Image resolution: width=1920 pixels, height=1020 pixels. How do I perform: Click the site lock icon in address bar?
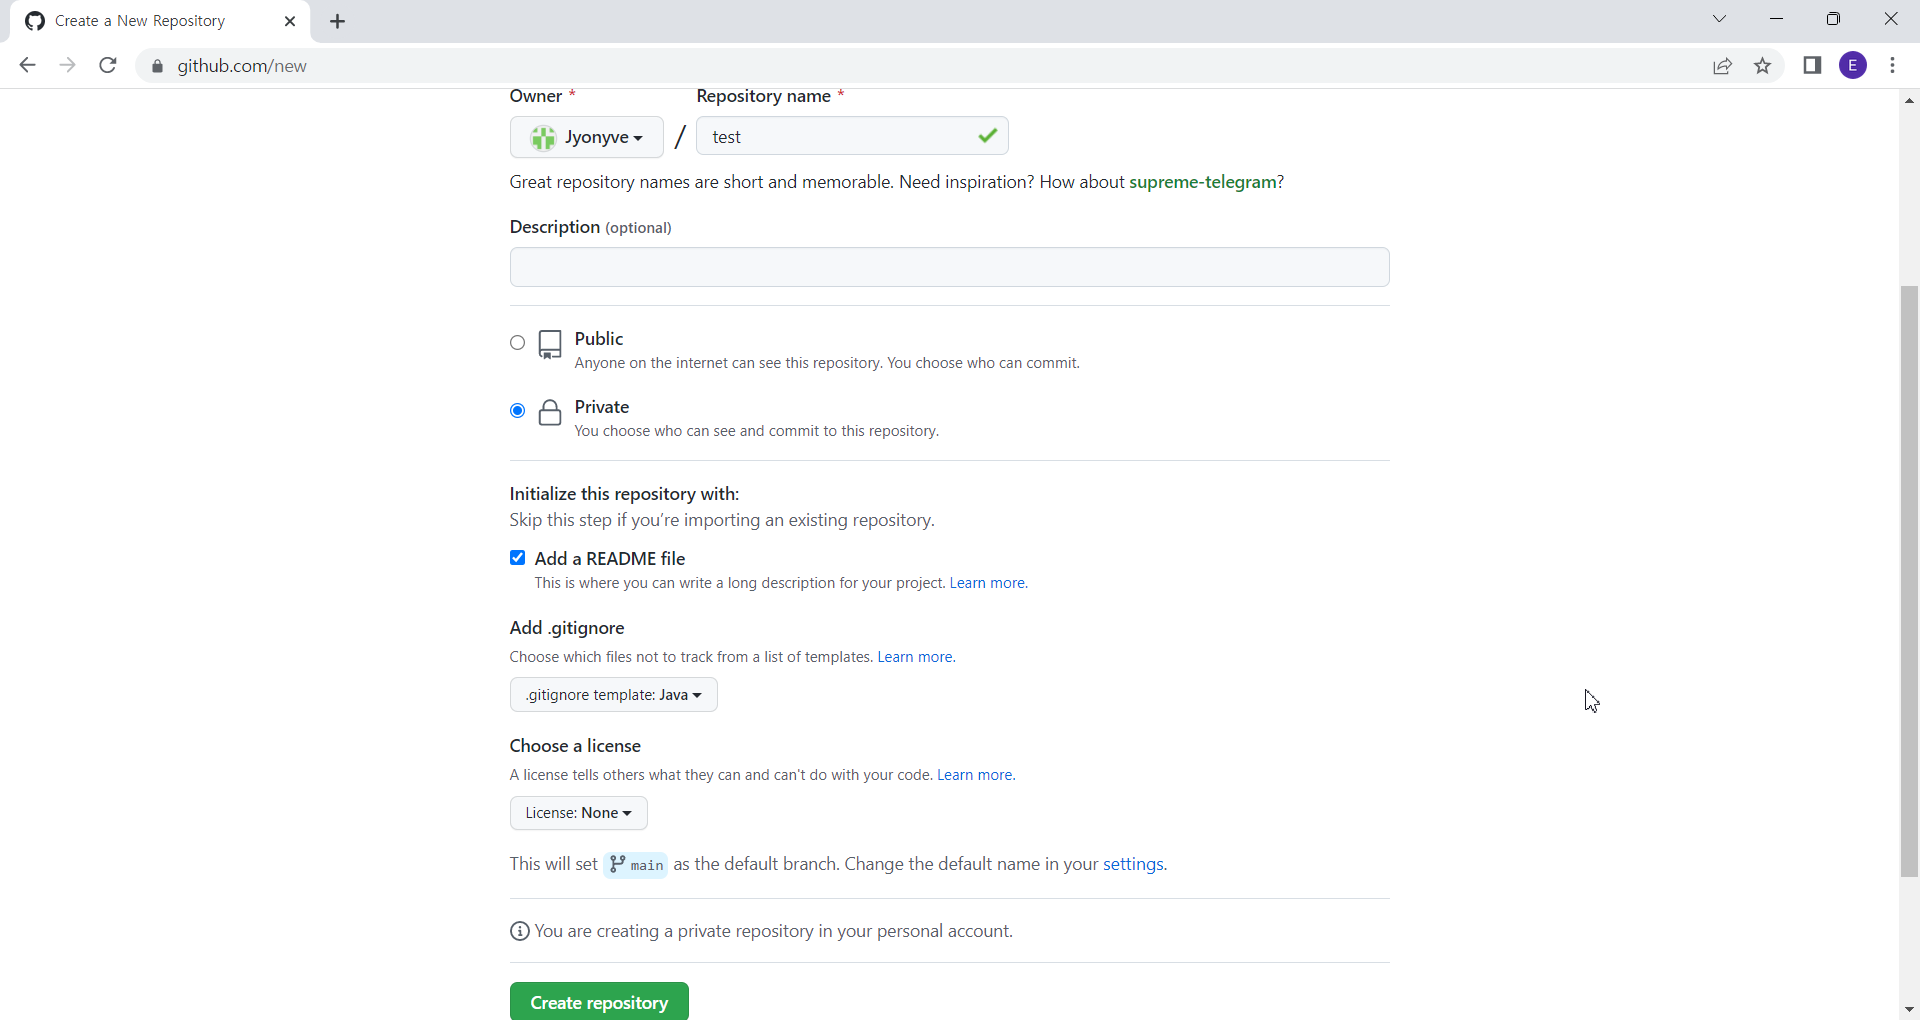pyautogui.click(x=157, y=66)
